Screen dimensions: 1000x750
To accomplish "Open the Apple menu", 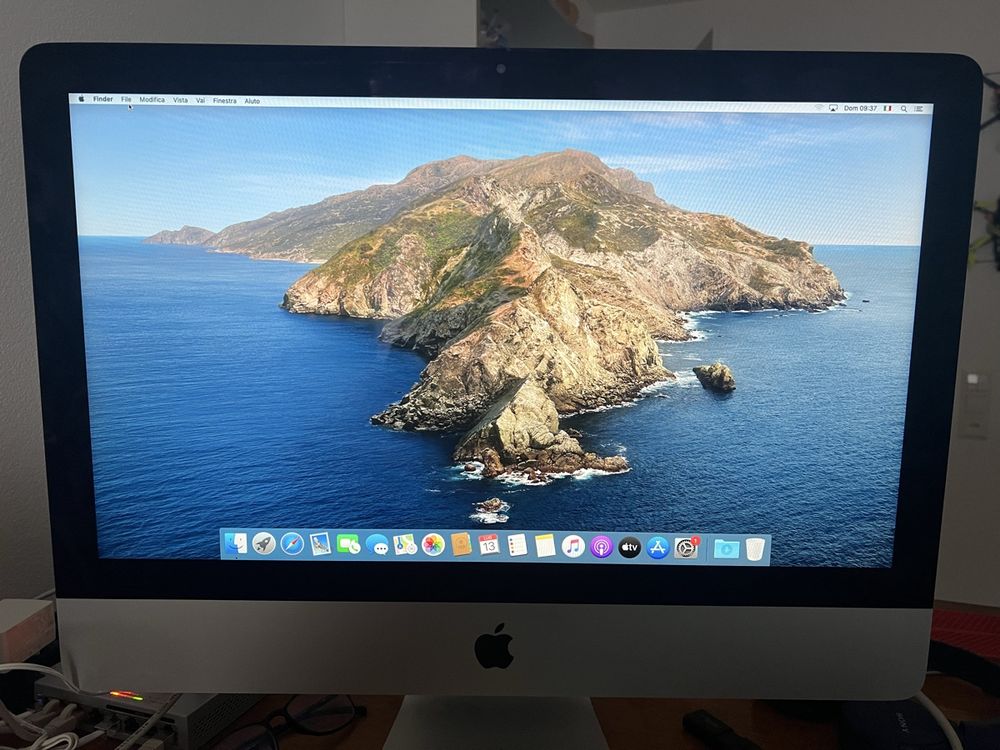I will (81, 99).
